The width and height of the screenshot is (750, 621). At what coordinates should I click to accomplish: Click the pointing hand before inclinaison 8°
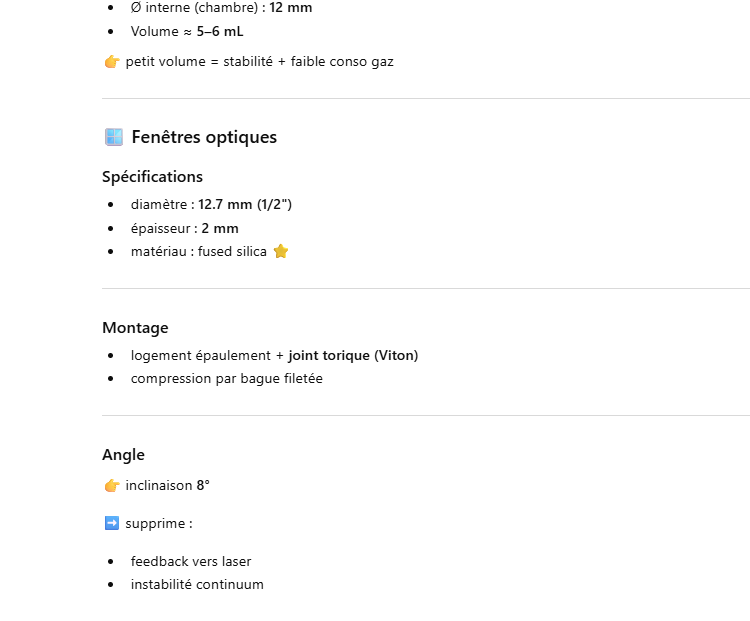coord(112,486)
